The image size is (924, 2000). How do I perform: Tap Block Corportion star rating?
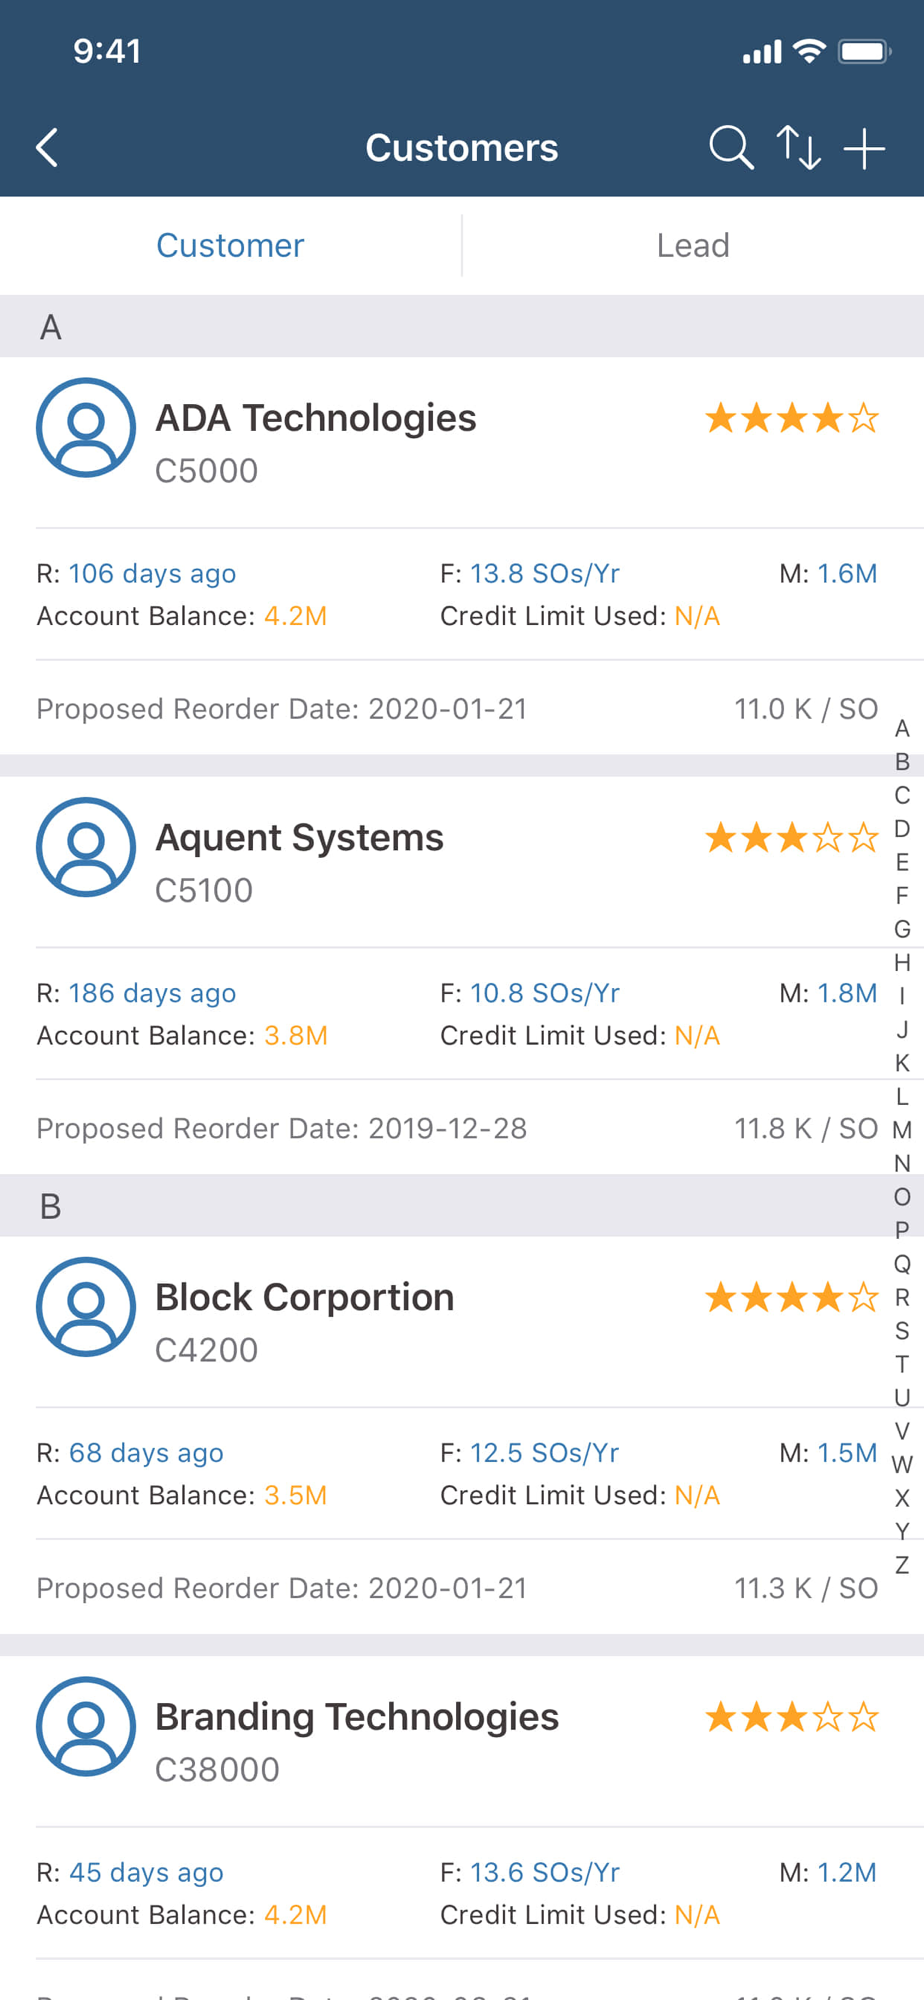[x=792, y=1298]
